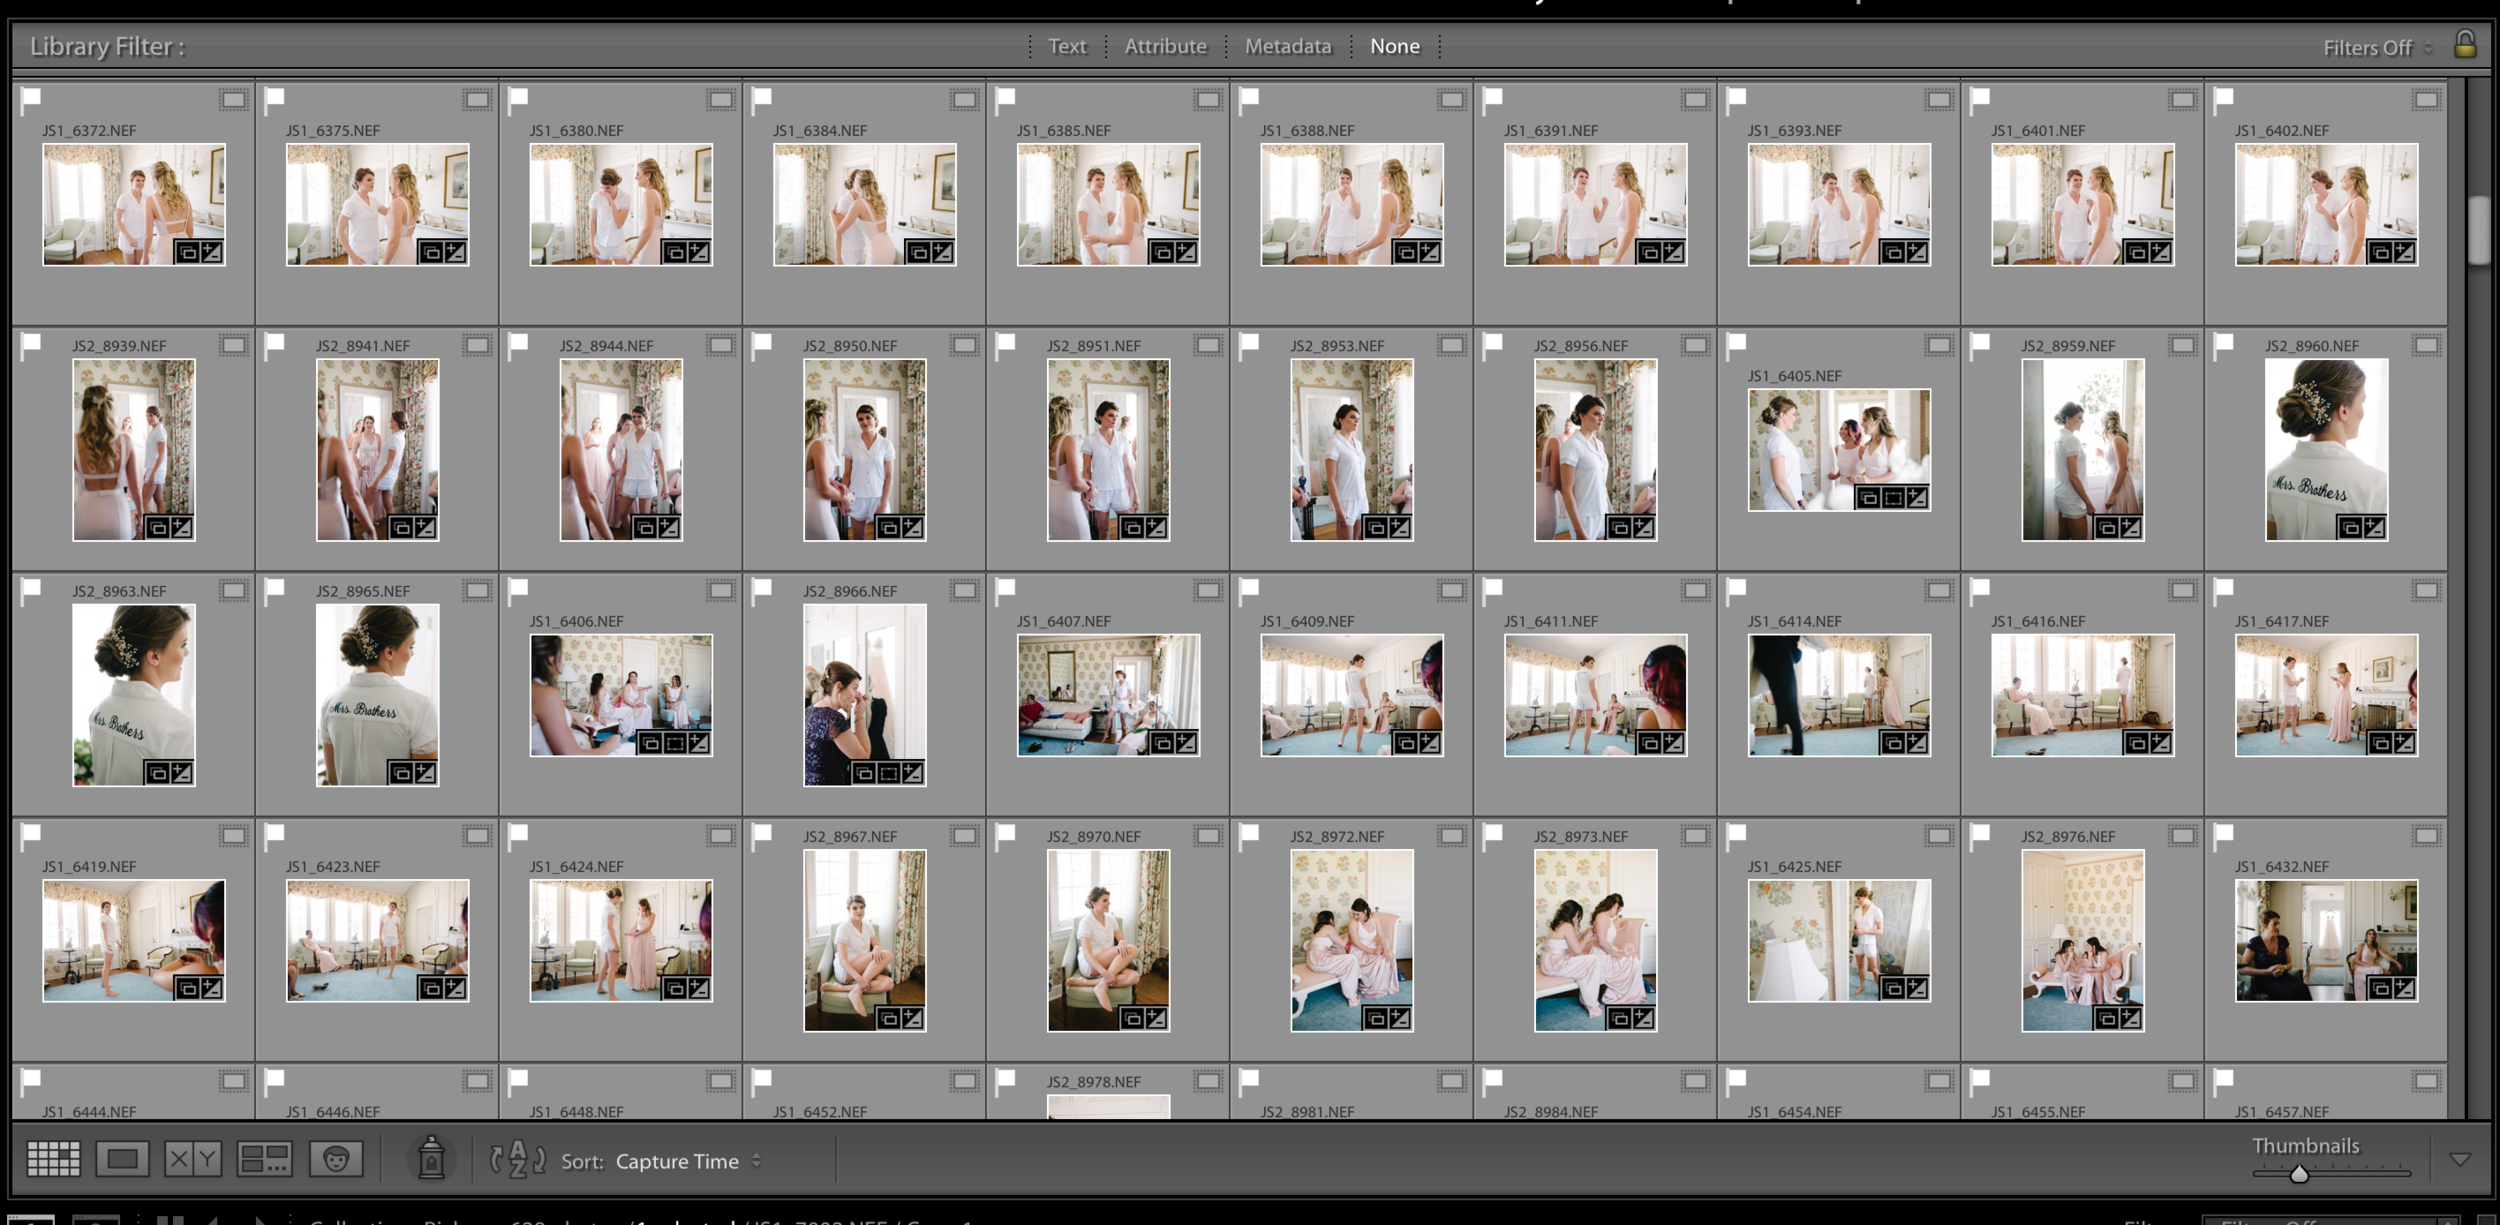Select the Text filter tab
This screenshot has height=1225, width=2500.
click(x=1067, y=46)
